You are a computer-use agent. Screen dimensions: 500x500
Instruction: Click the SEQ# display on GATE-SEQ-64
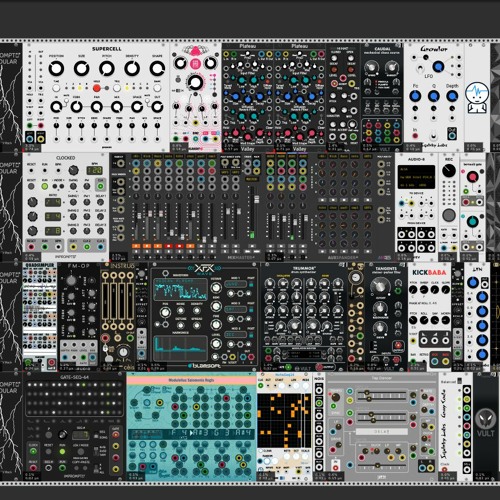[x=80, y=435]
